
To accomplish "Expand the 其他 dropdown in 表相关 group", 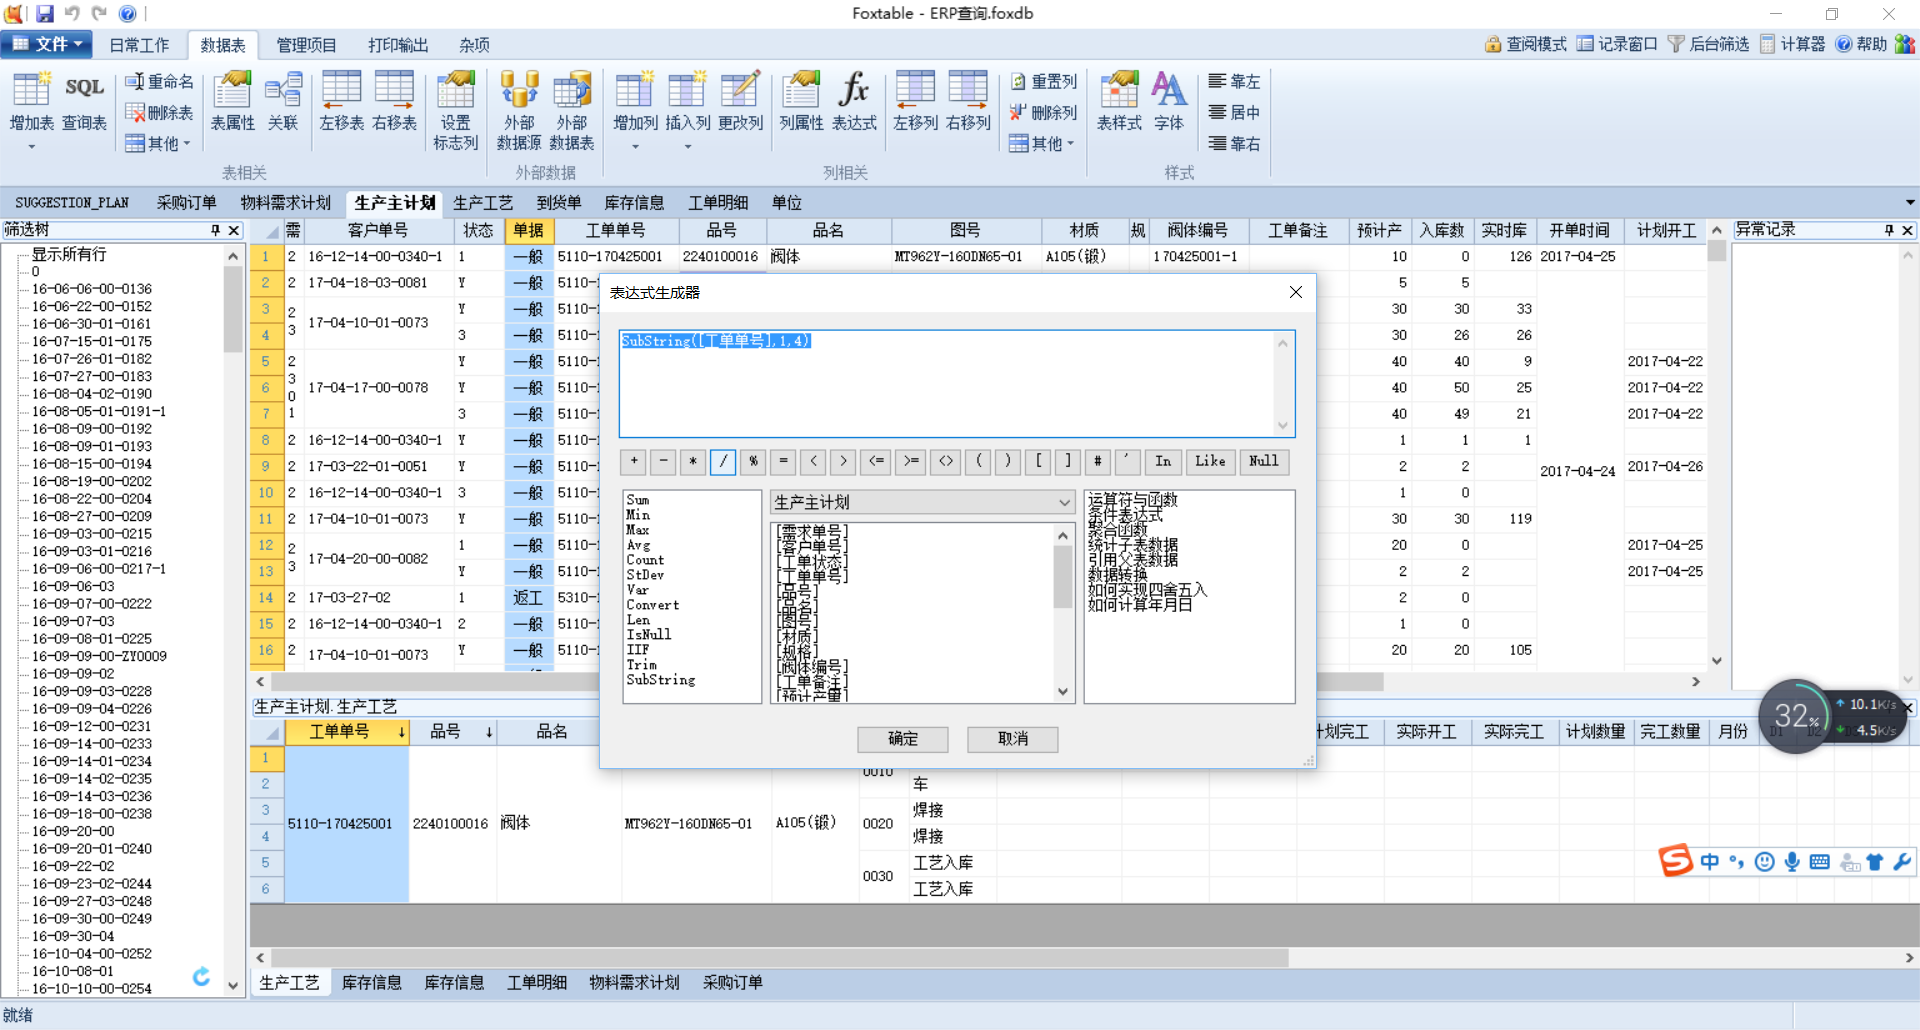I will click(x=158, y=144).
